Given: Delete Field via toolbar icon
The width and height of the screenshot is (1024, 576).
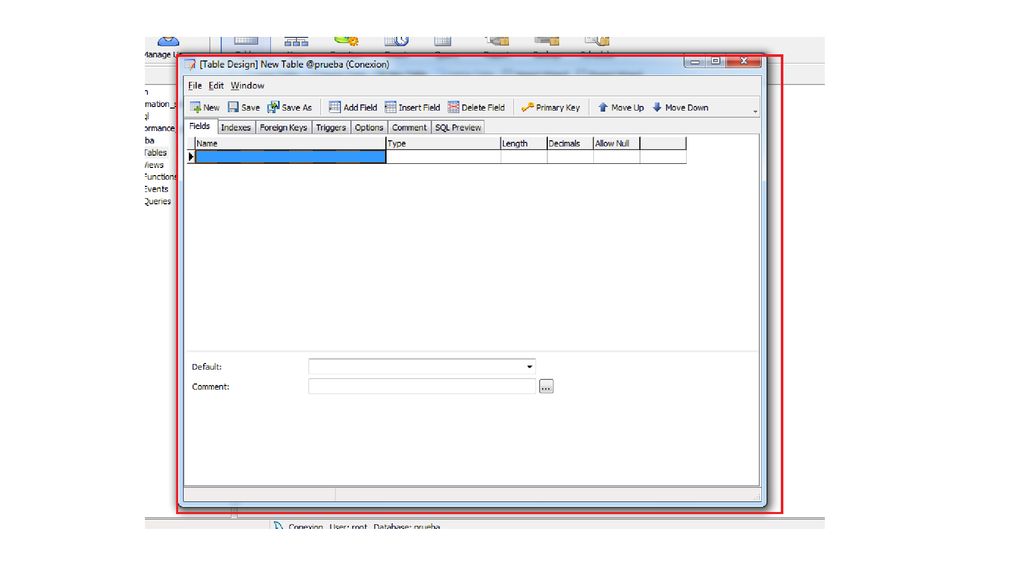Looking at the screenshot, I should (x=453, y=107).
